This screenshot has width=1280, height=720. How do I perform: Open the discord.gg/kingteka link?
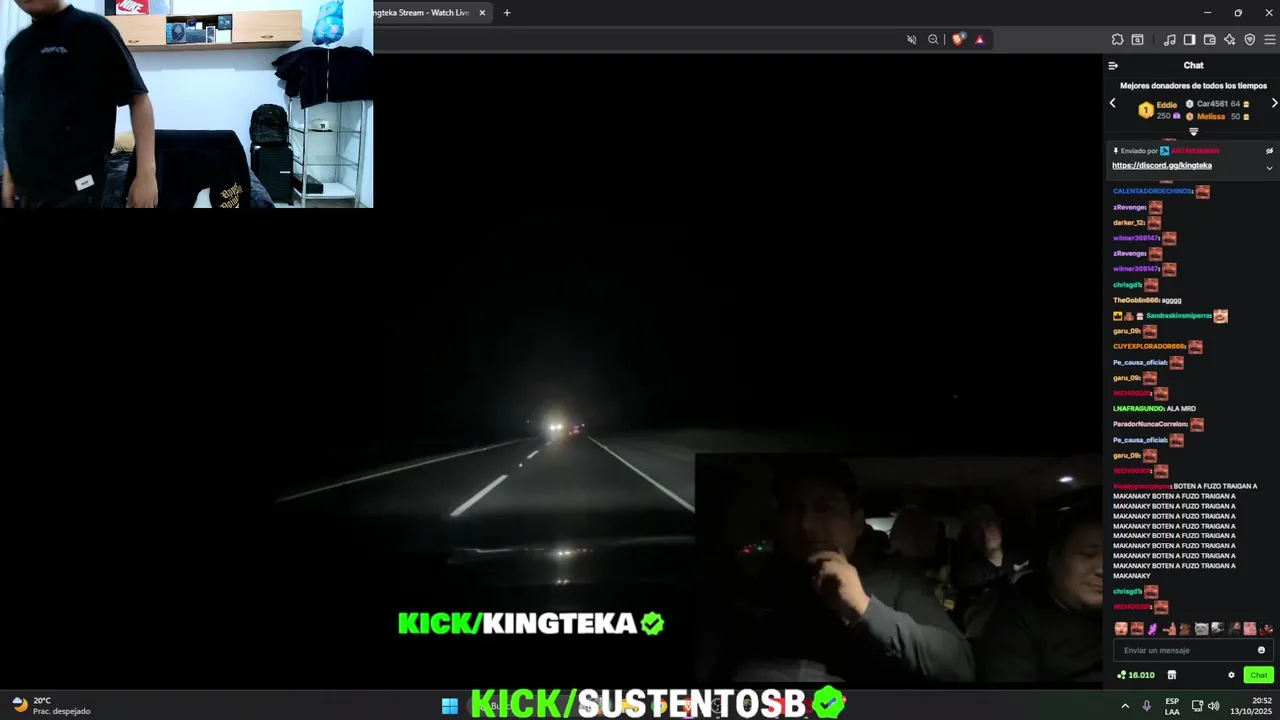pos(1162,166)
